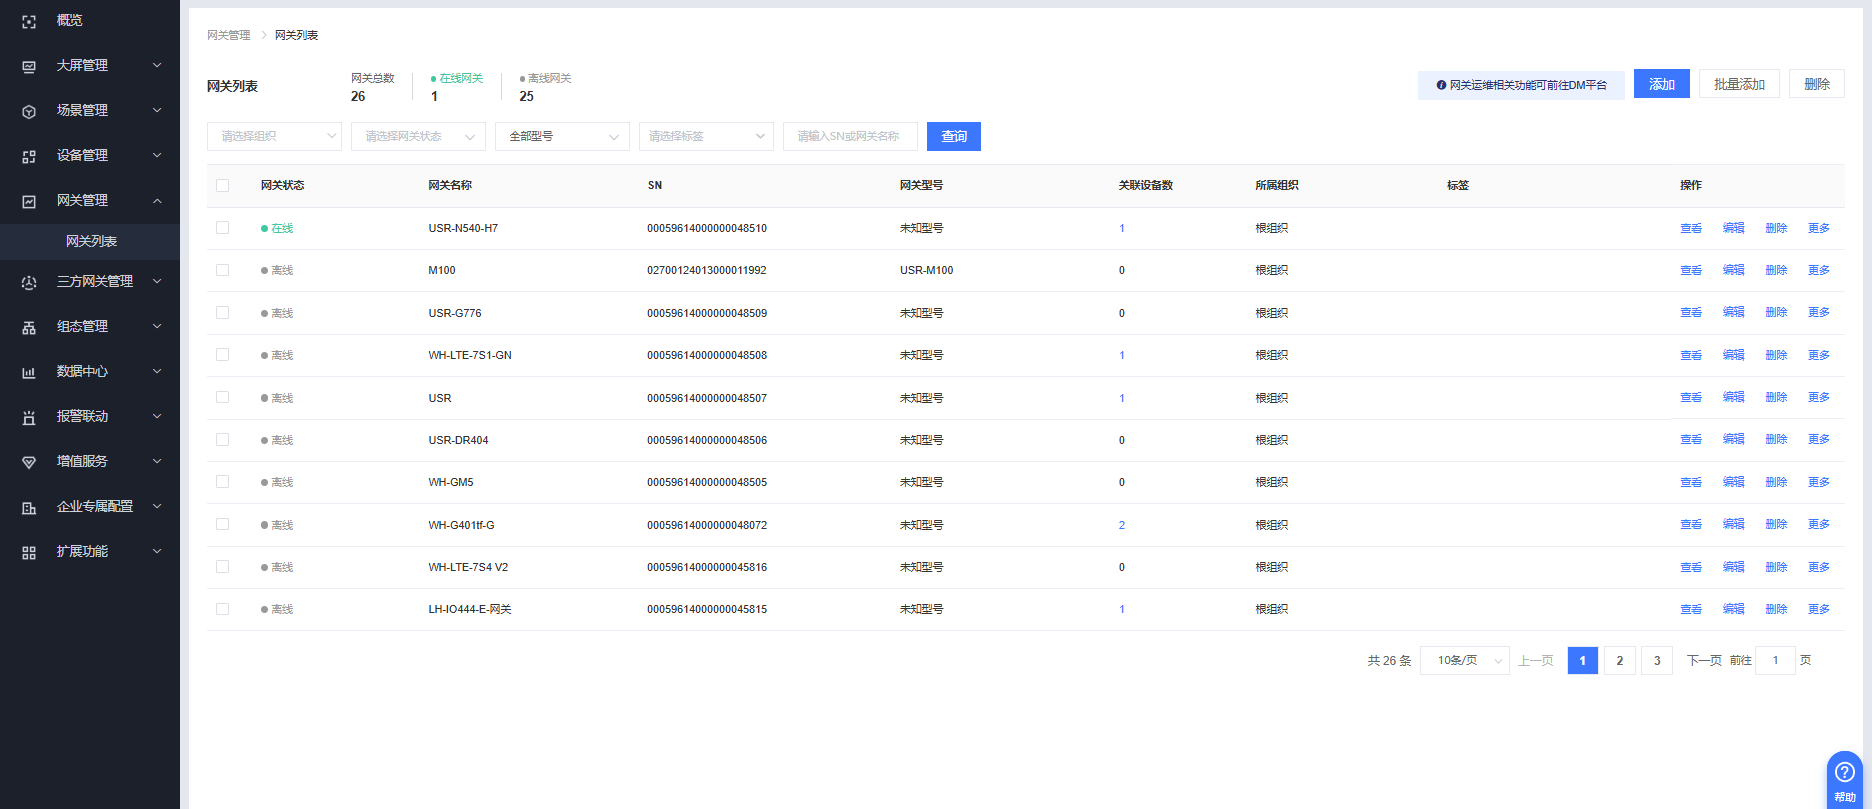Viewport: 1872px width, 809px height.
Task: Select 网关列表 in the sidebar menu
Action: pyautogui.click(x=91, y=241)
